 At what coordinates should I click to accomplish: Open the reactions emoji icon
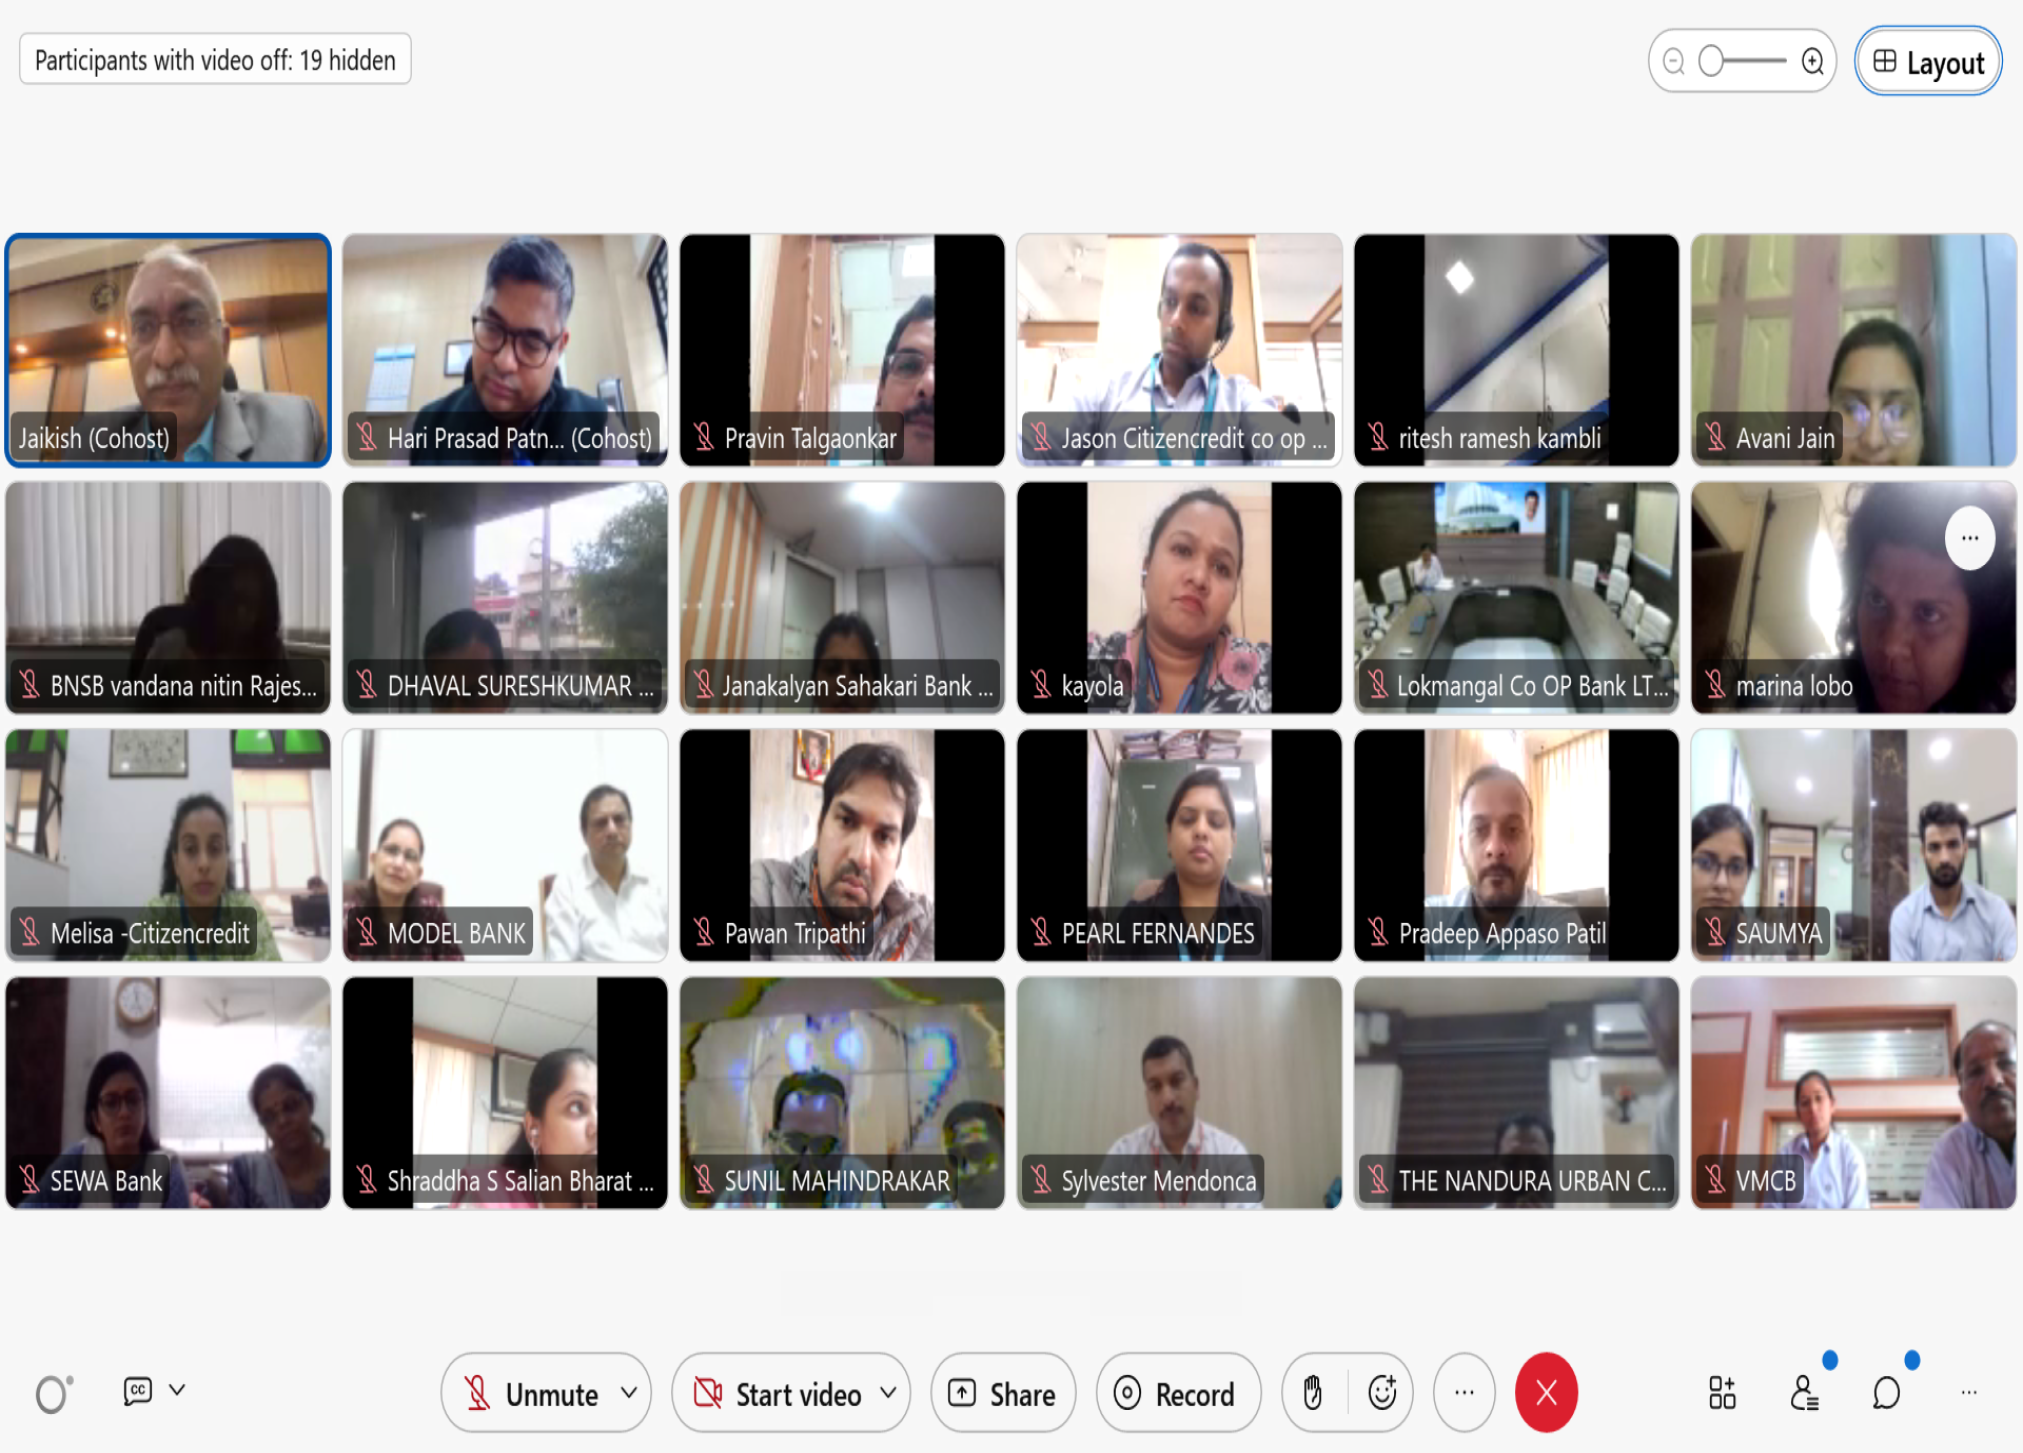click(x=1382, y=1393)
